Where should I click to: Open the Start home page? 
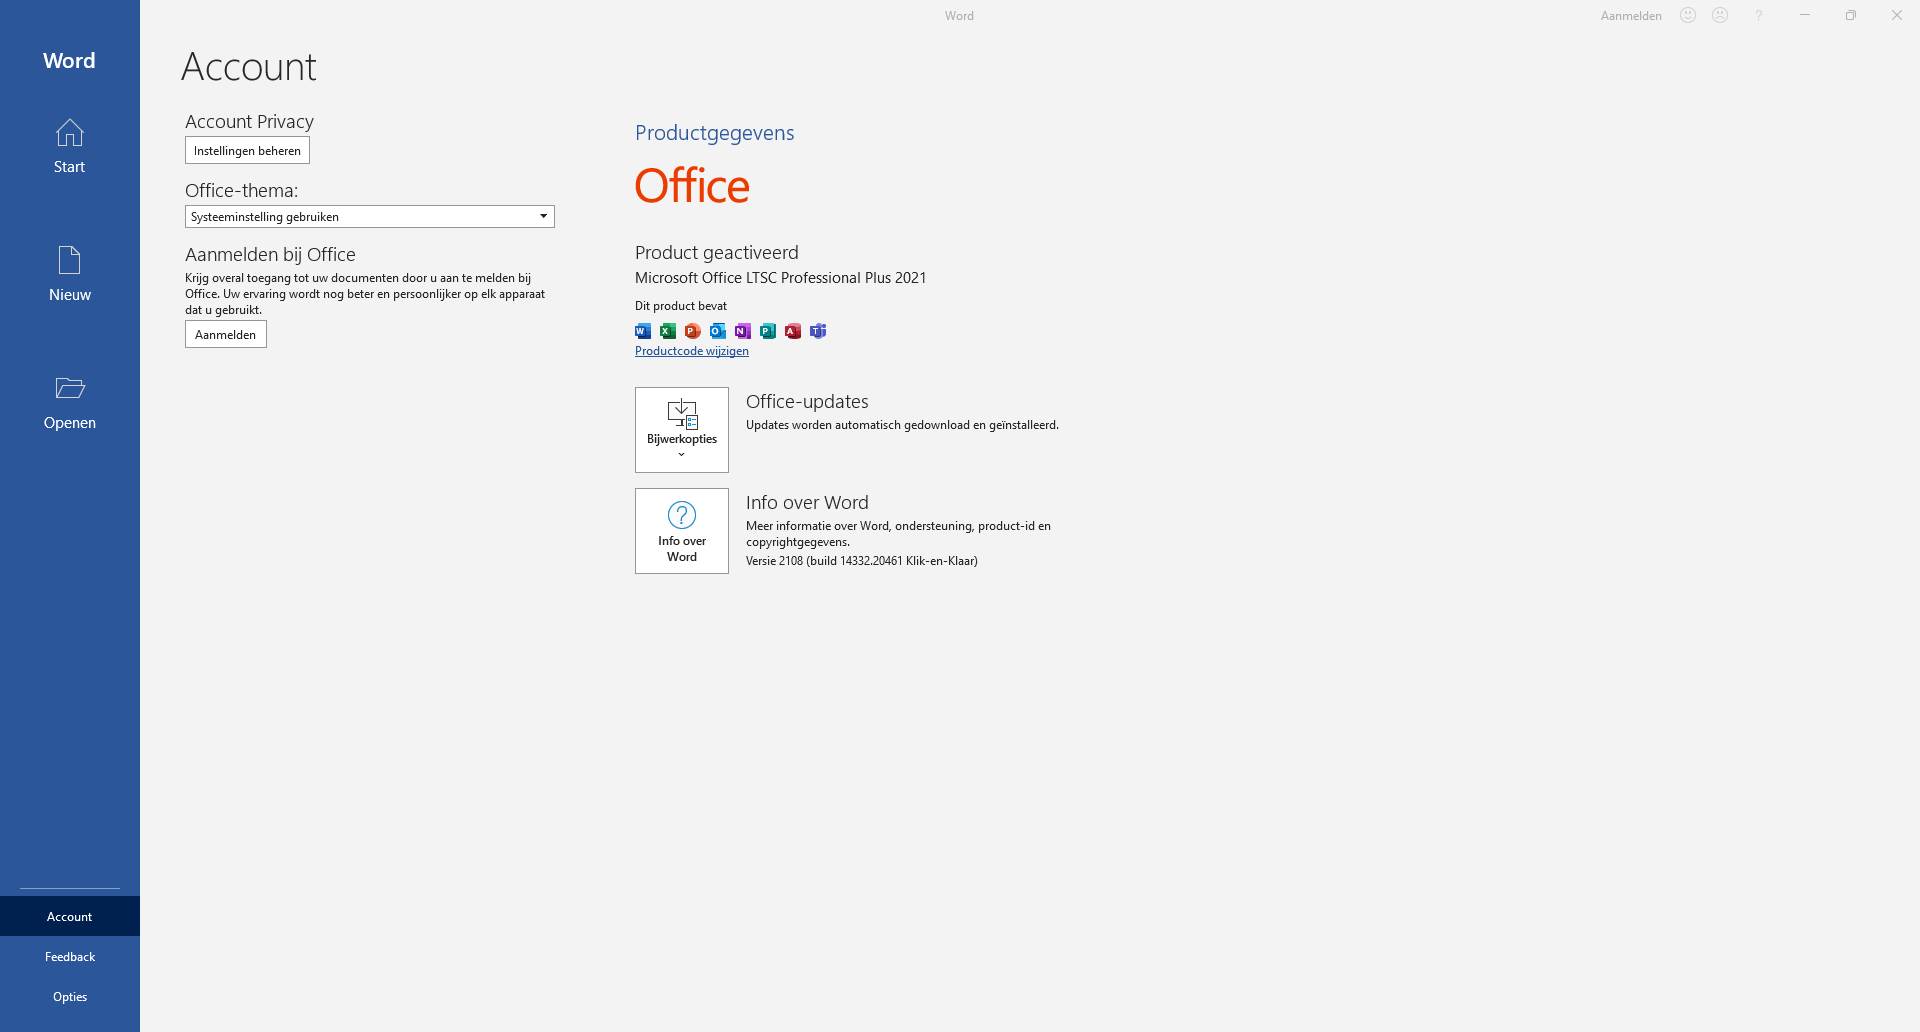point(69,146)
